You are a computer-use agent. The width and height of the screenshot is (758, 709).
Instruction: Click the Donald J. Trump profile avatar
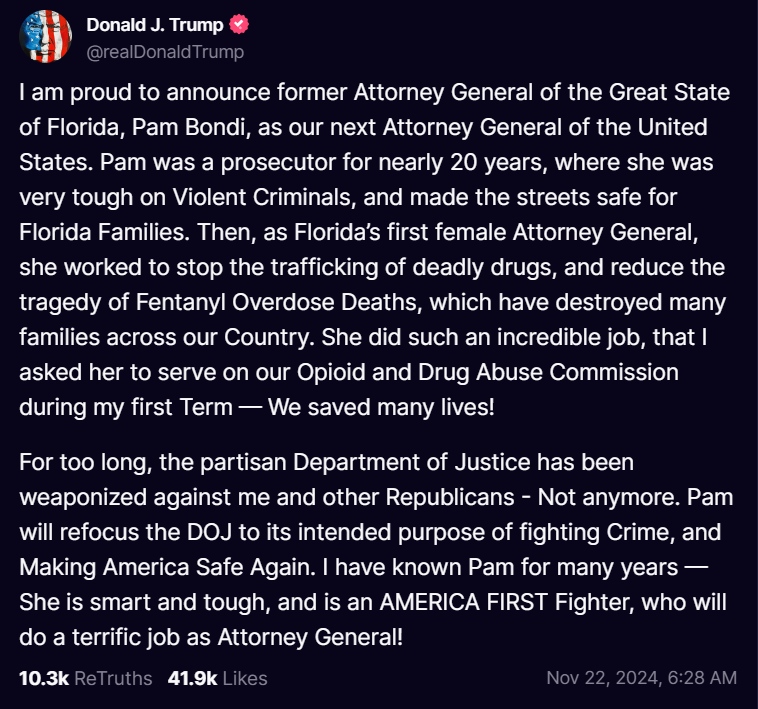tap(46, 39)
